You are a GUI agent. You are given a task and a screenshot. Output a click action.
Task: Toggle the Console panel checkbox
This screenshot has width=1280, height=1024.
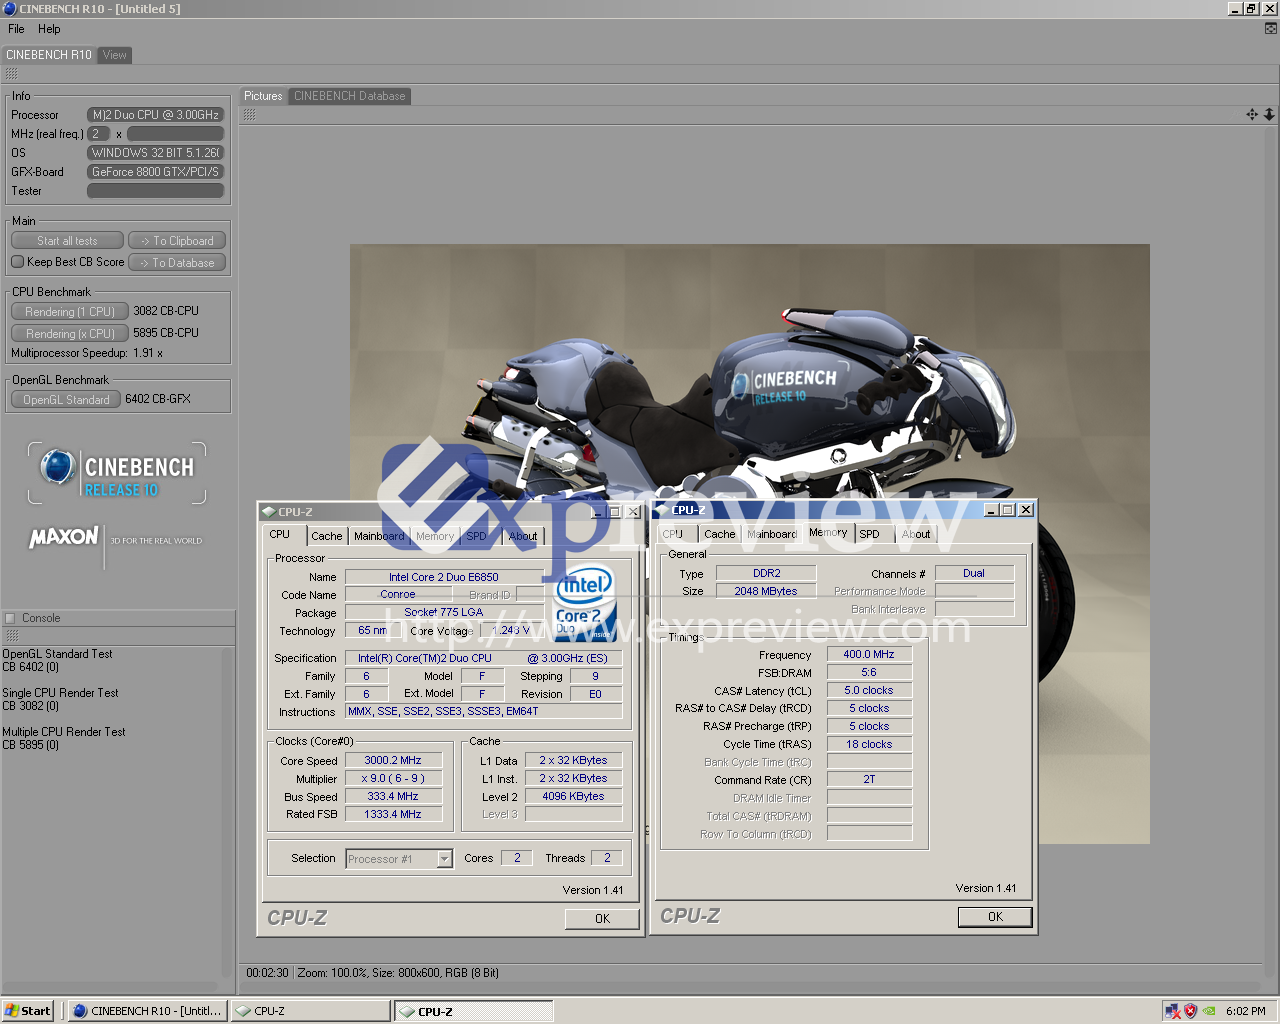[10, 618]
